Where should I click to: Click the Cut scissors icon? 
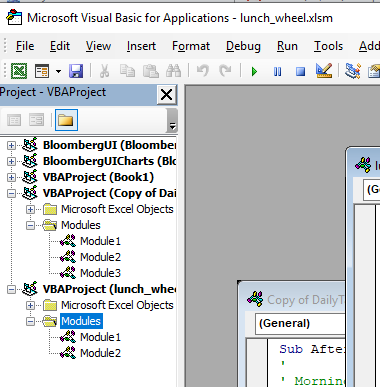click(x=104, y=71)
